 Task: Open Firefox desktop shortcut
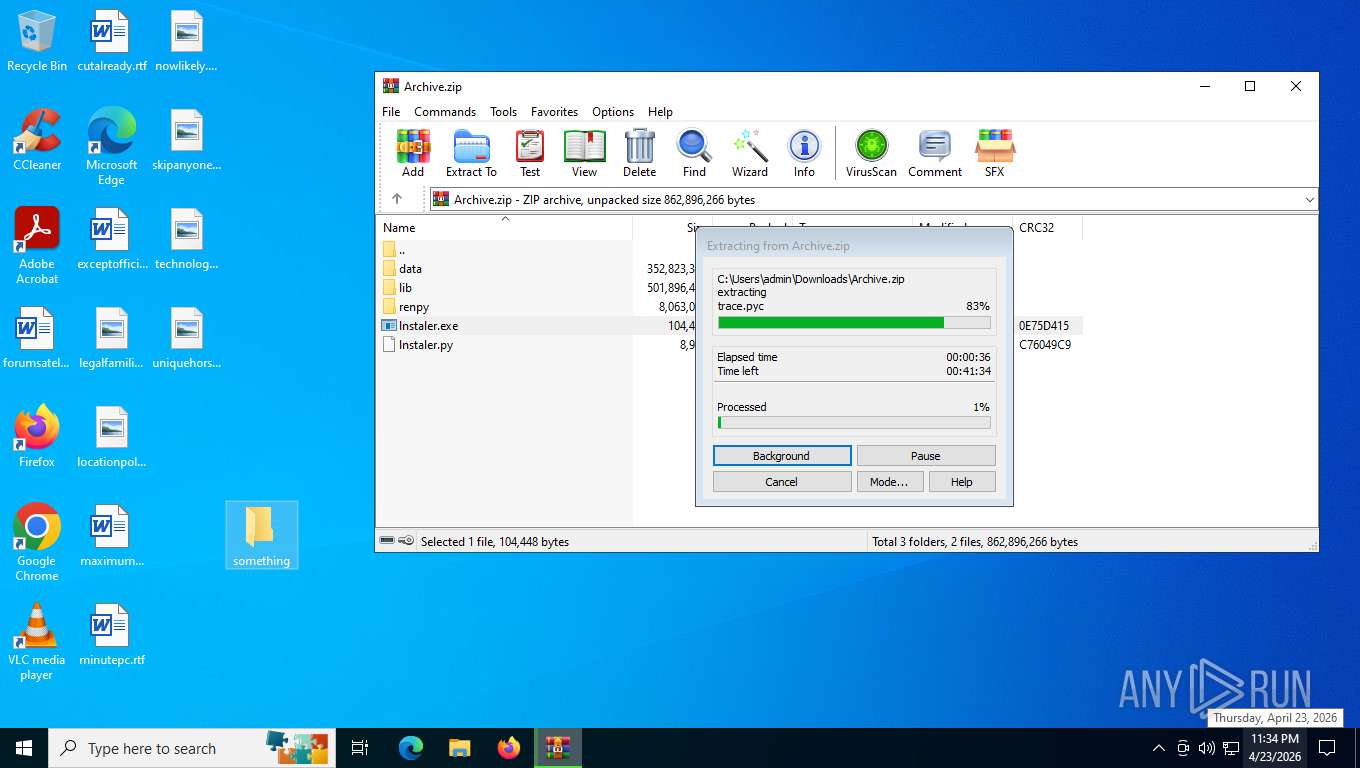click(x=37, y=437)
